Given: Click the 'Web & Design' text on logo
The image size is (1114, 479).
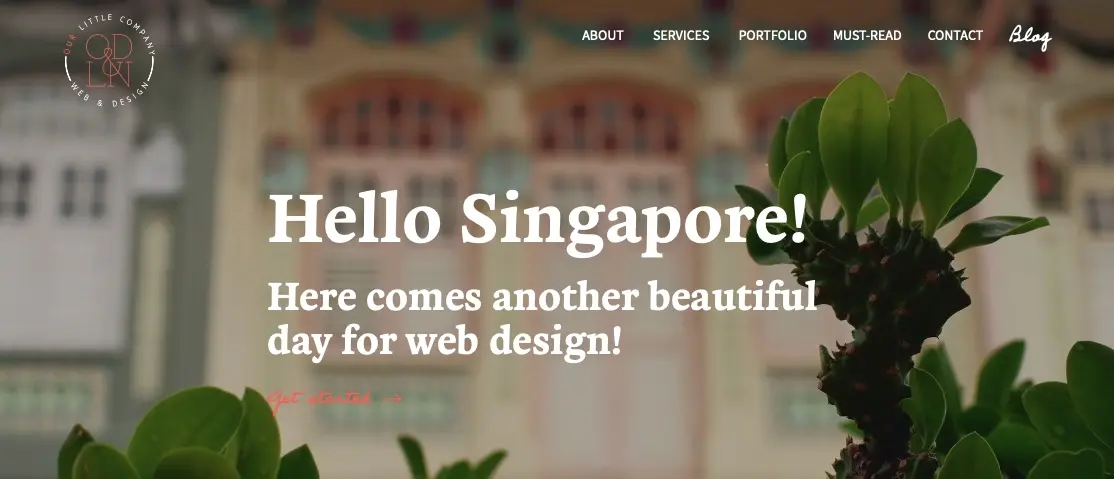Looking at the screenshot, I should (111, 99).
